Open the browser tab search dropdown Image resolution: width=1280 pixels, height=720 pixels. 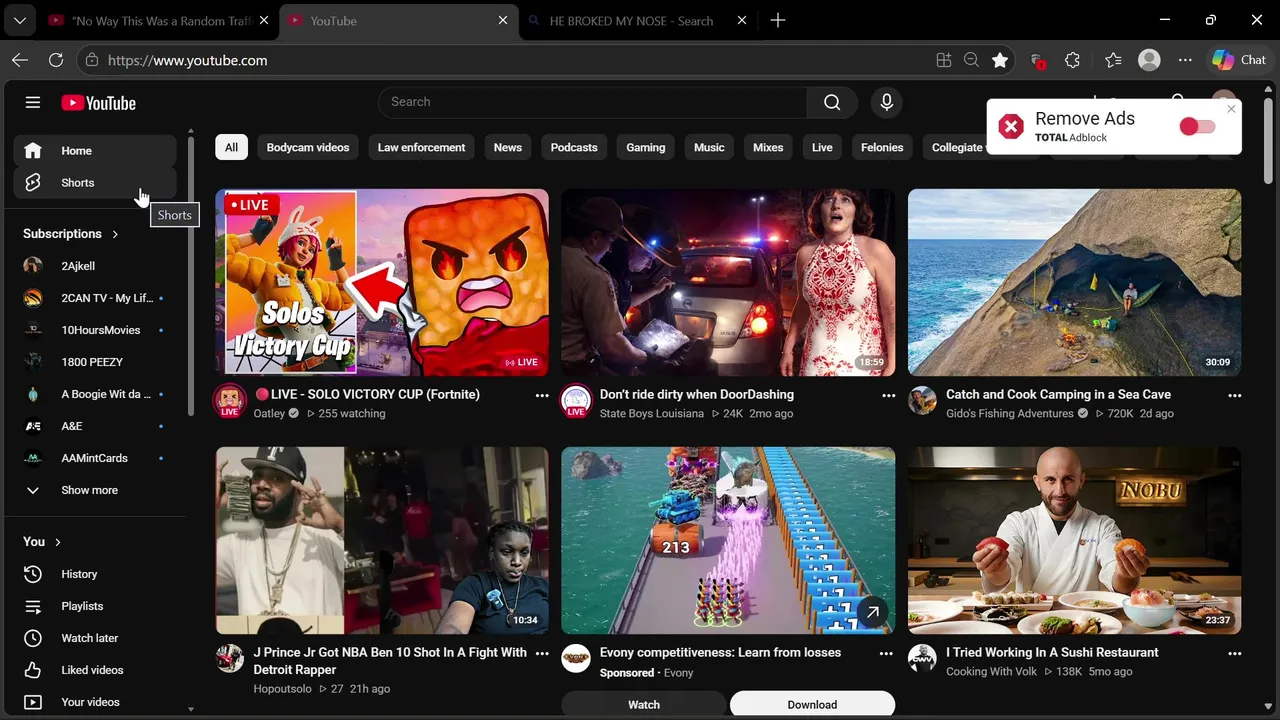click(x=20, y=20)
